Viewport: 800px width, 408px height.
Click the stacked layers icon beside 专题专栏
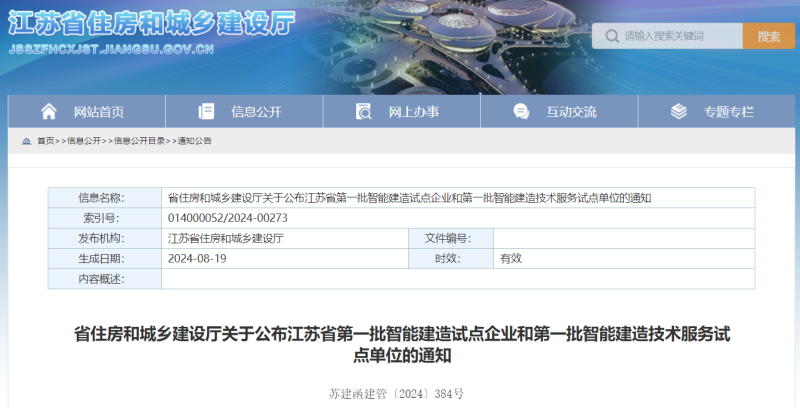click(679, 111)
